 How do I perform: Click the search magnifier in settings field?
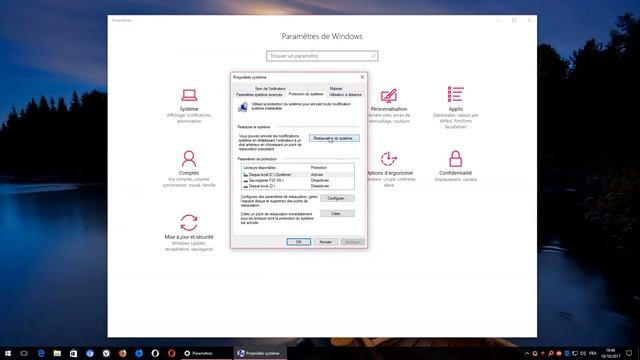373,56
